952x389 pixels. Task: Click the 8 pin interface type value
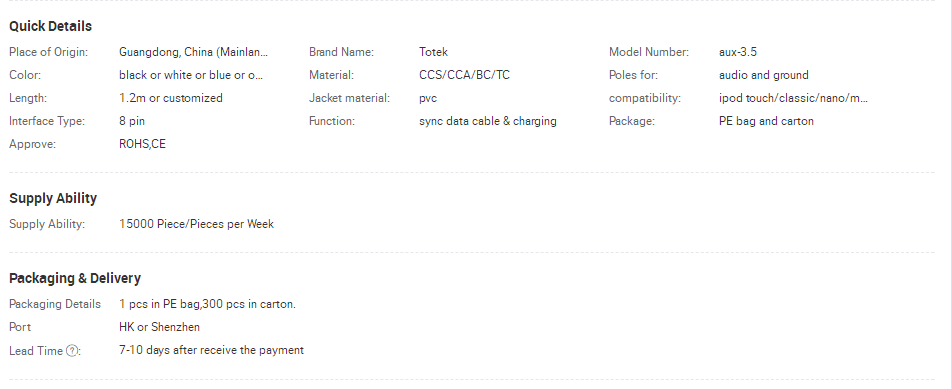tap(132, 121)
